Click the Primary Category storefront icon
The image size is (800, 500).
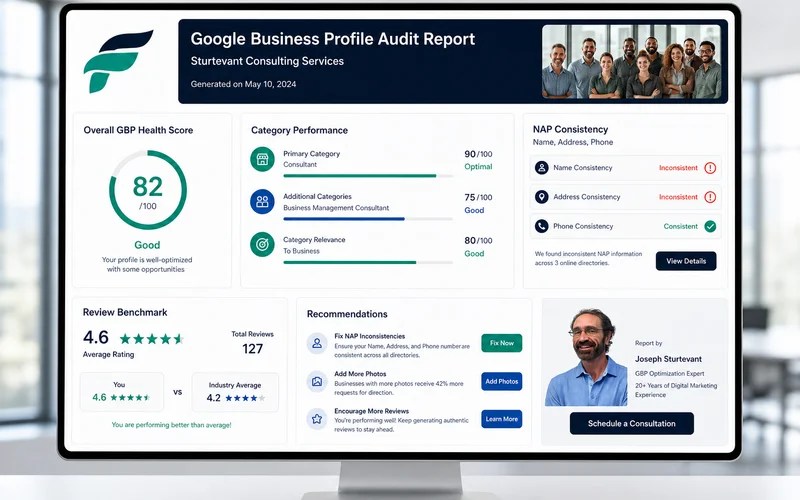click(x=262, y=159)
